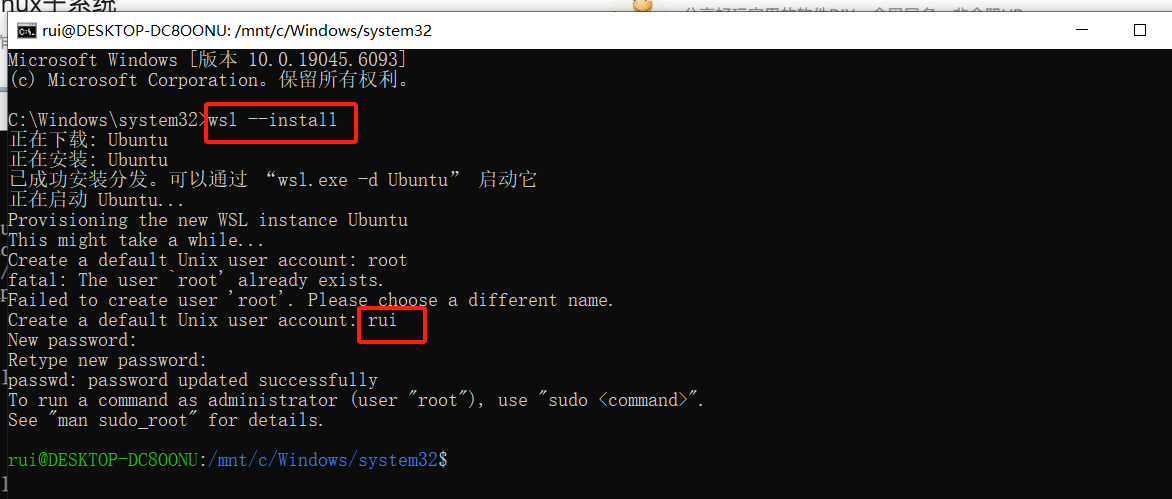
Task: Click the '正在下载: Ubuntu' line
Action: (87, 140)
